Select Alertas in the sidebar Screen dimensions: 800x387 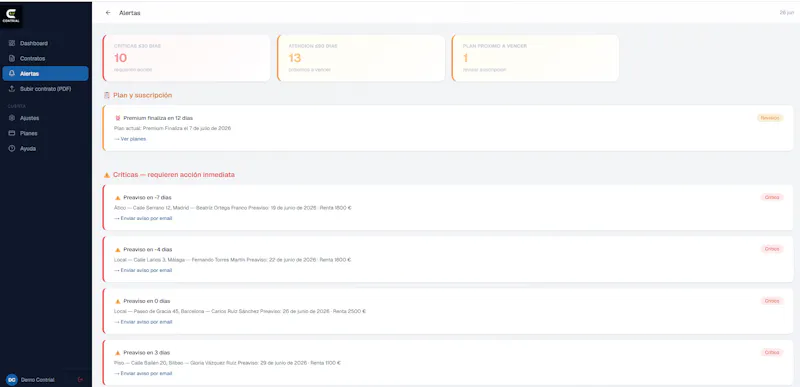pos(45,73)
